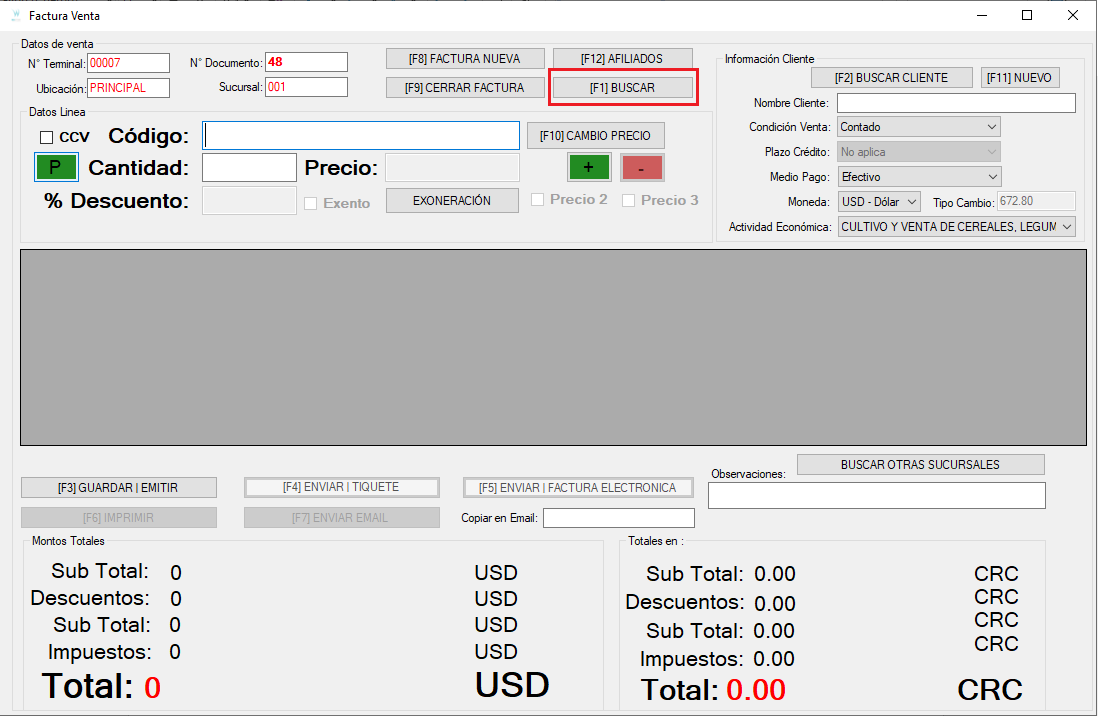The width and height of the screenshot is (1098, 716).
Task: Enable the Precio 2 checkbox
Action: [538, 200]
